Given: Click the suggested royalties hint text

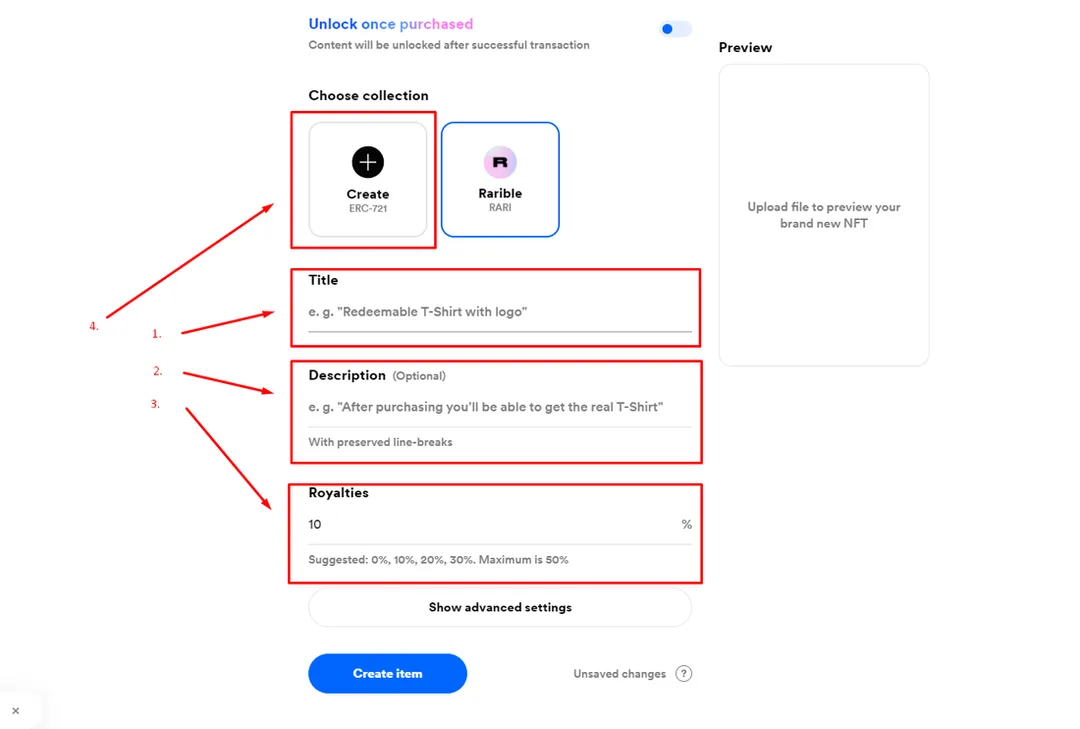Looking at the screenshot, I should point(438,560).
